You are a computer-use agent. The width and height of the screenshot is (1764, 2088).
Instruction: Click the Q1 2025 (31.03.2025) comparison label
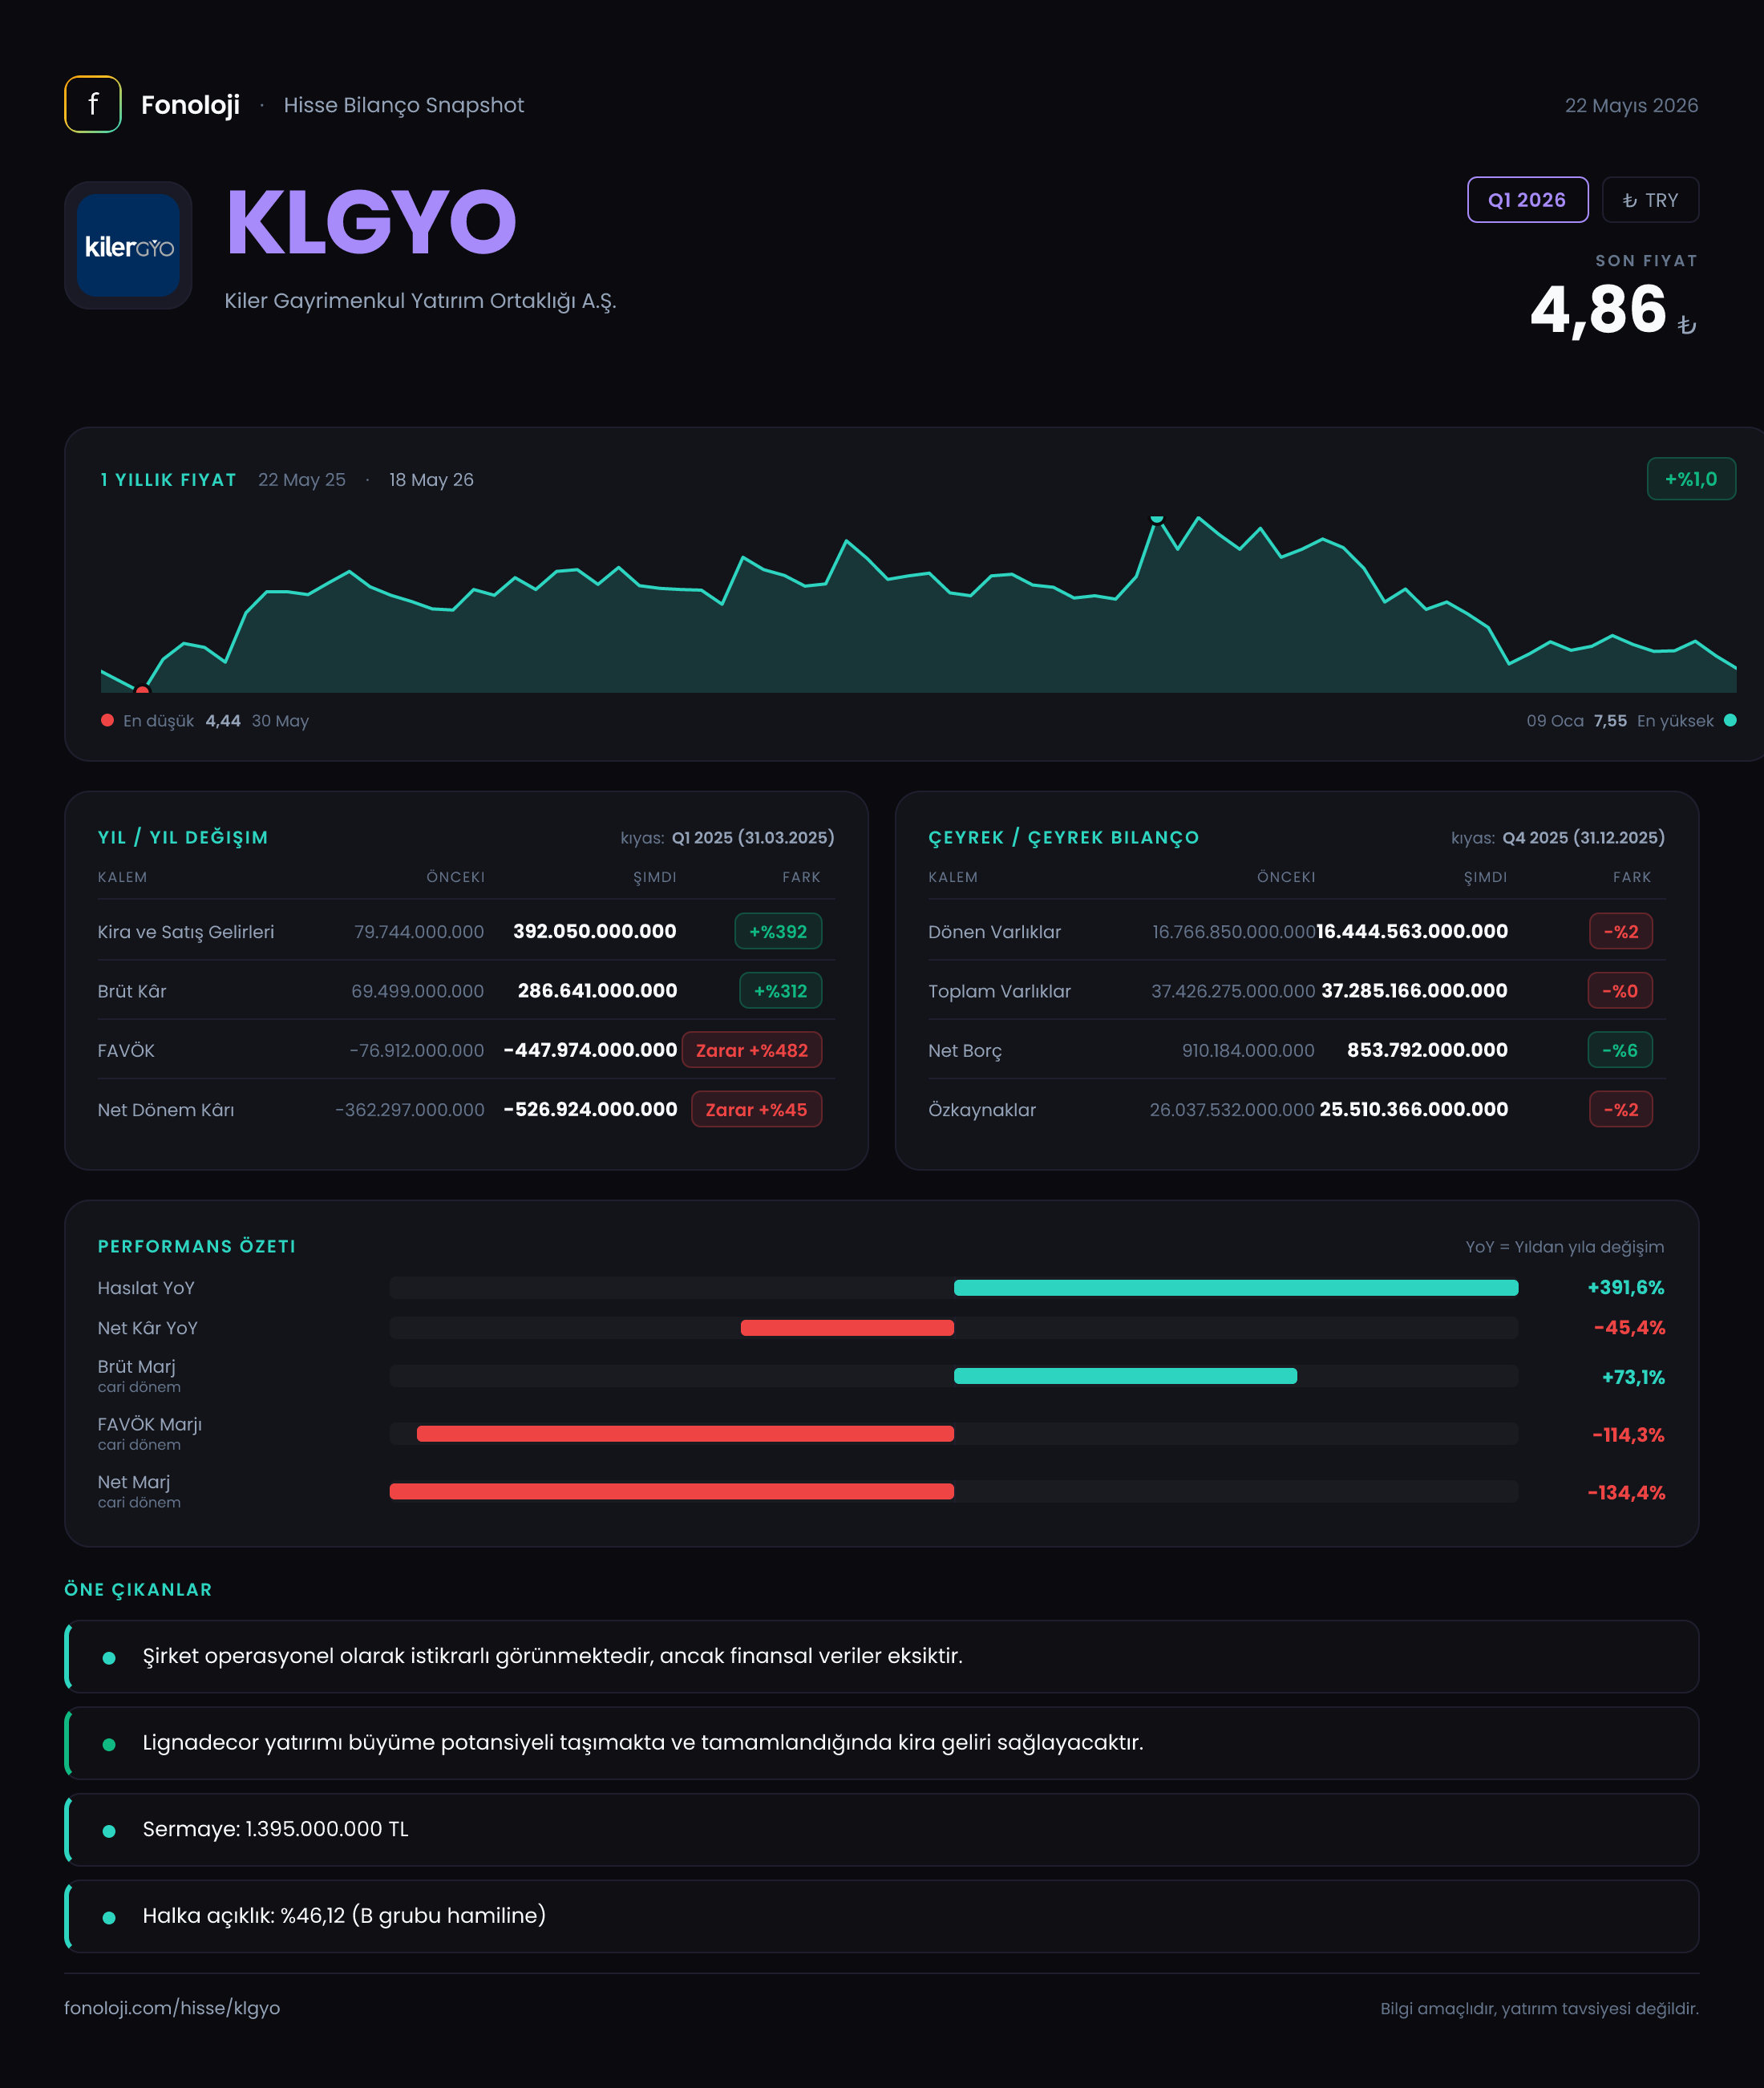753,838
